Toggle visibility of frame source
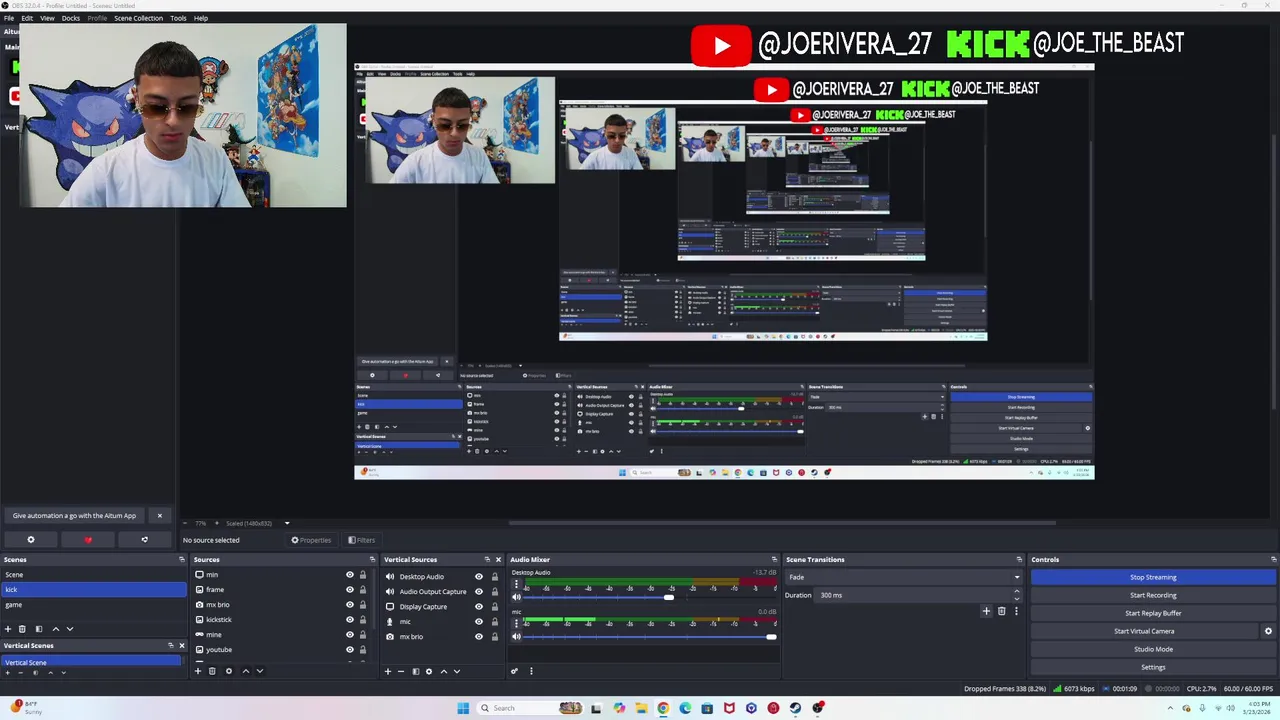Screen dimensions: 1280x720 350,590
